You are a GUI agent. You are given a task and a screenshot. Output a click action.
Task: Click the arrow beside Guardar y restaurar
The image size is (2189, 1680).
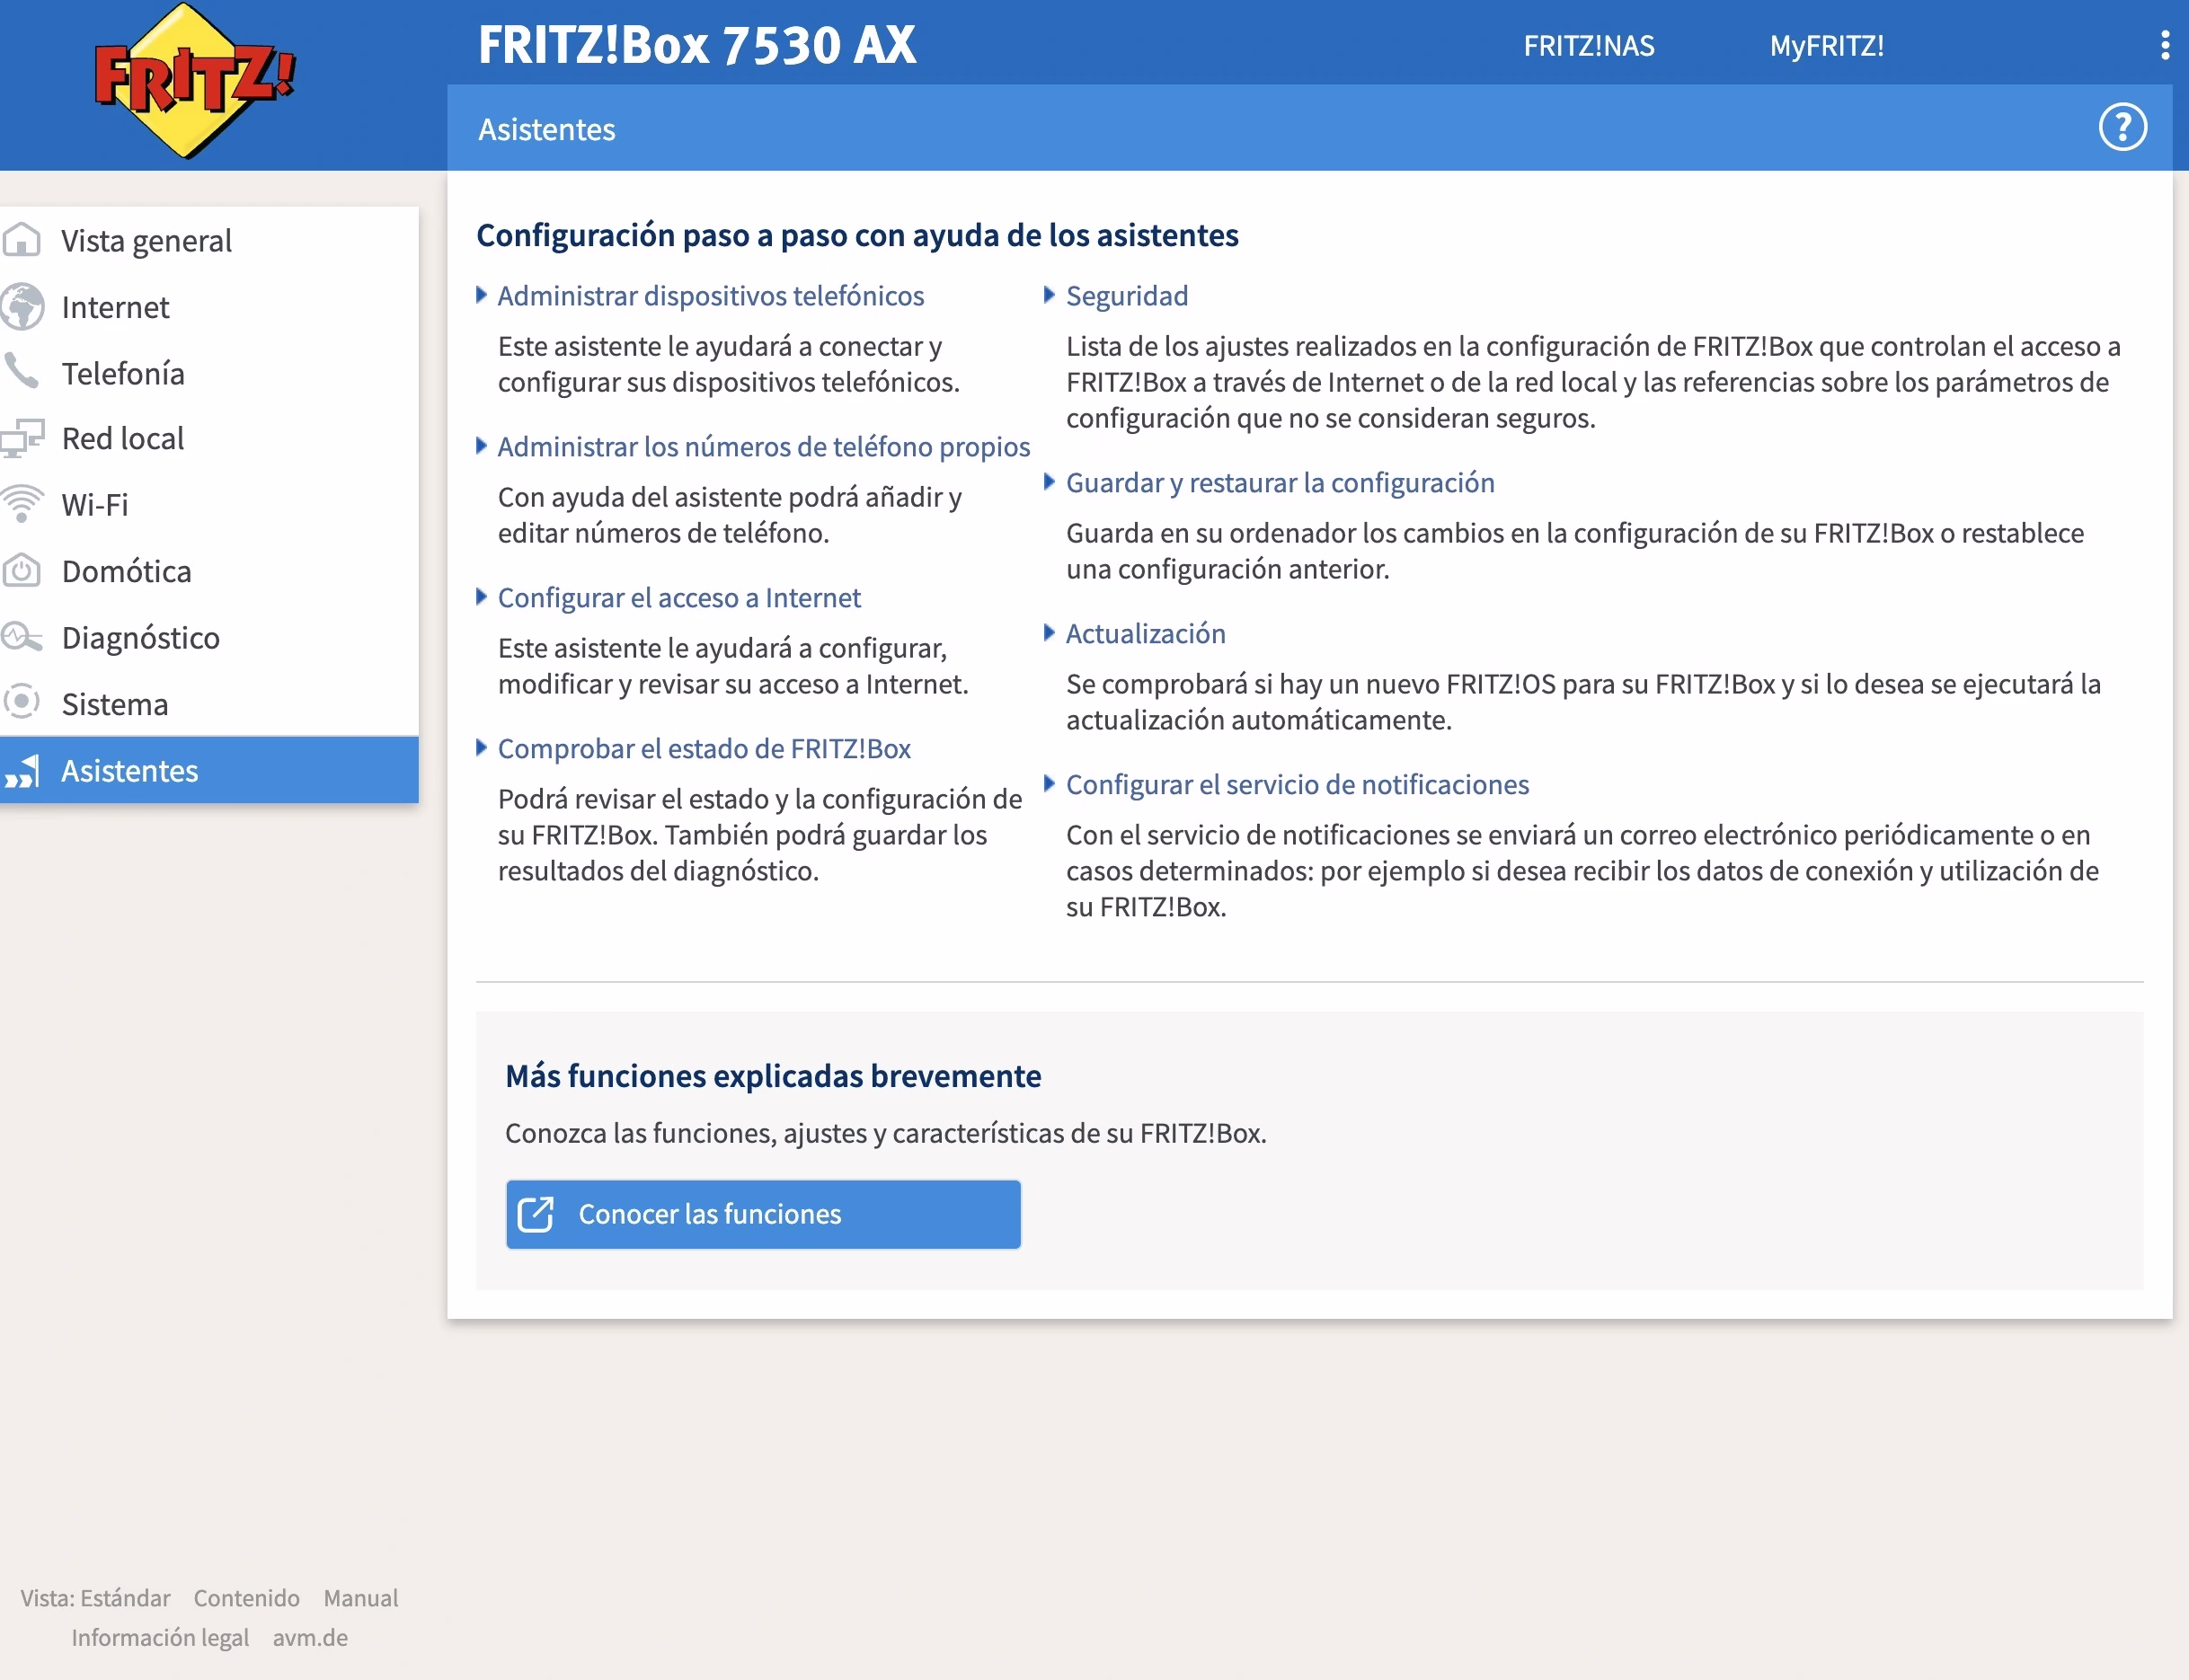[1049, 482]
